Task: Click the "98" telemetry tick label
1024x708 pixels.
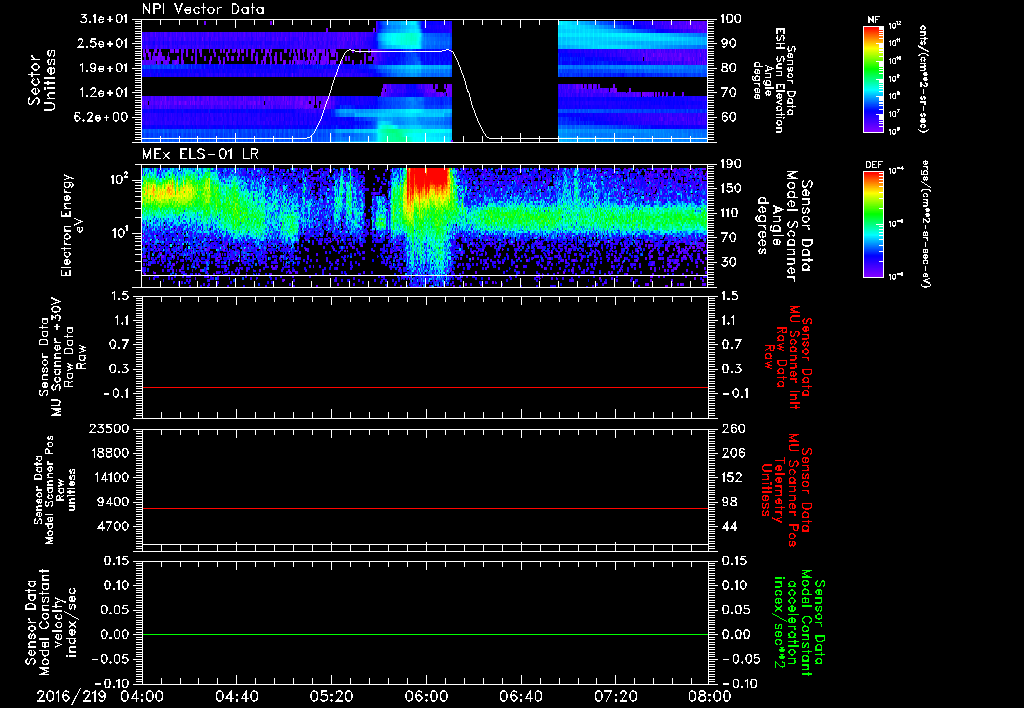Action: click(729, 502)
